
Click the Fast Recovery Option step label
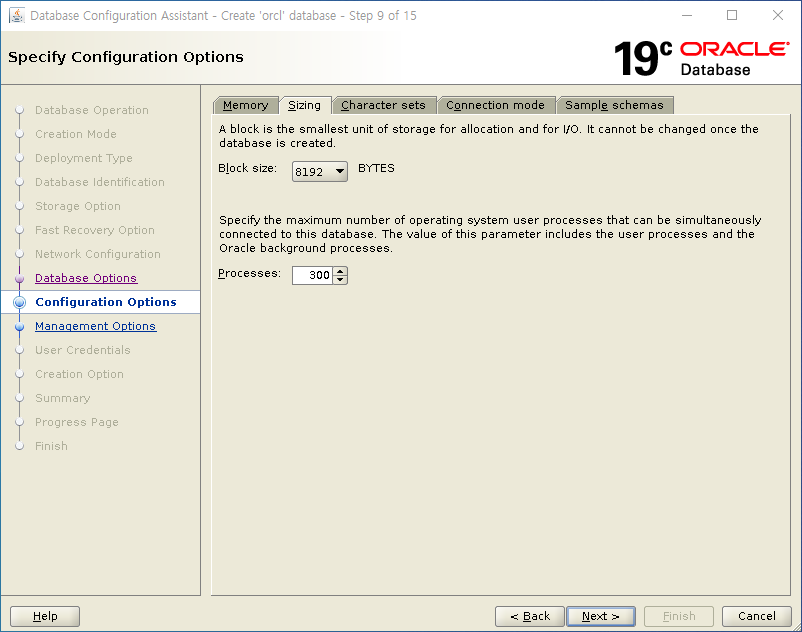tap(95, 230)
